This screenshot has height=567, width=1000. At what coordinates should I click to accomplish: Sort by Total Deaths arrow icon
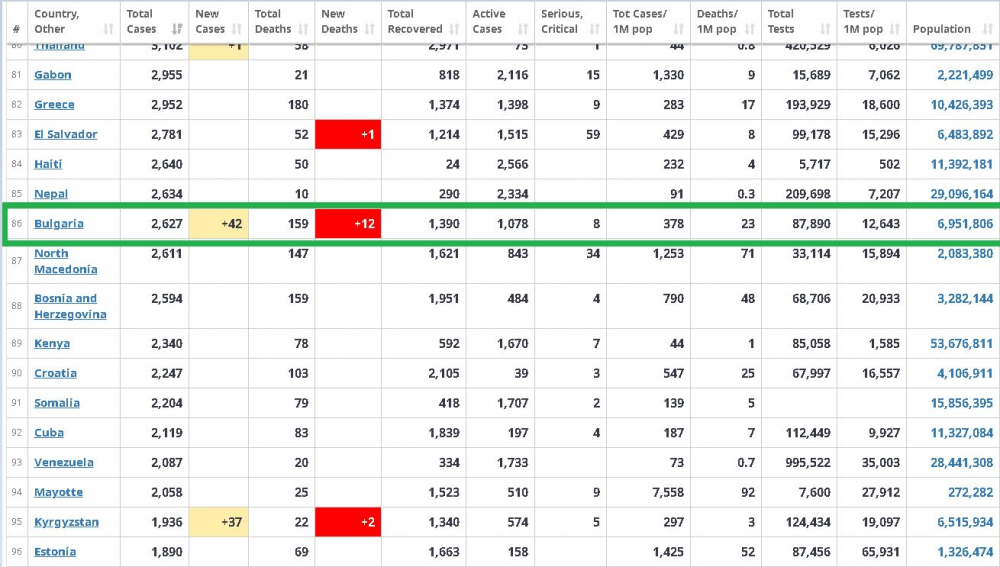pyautogui.click(x=304, y=29)
